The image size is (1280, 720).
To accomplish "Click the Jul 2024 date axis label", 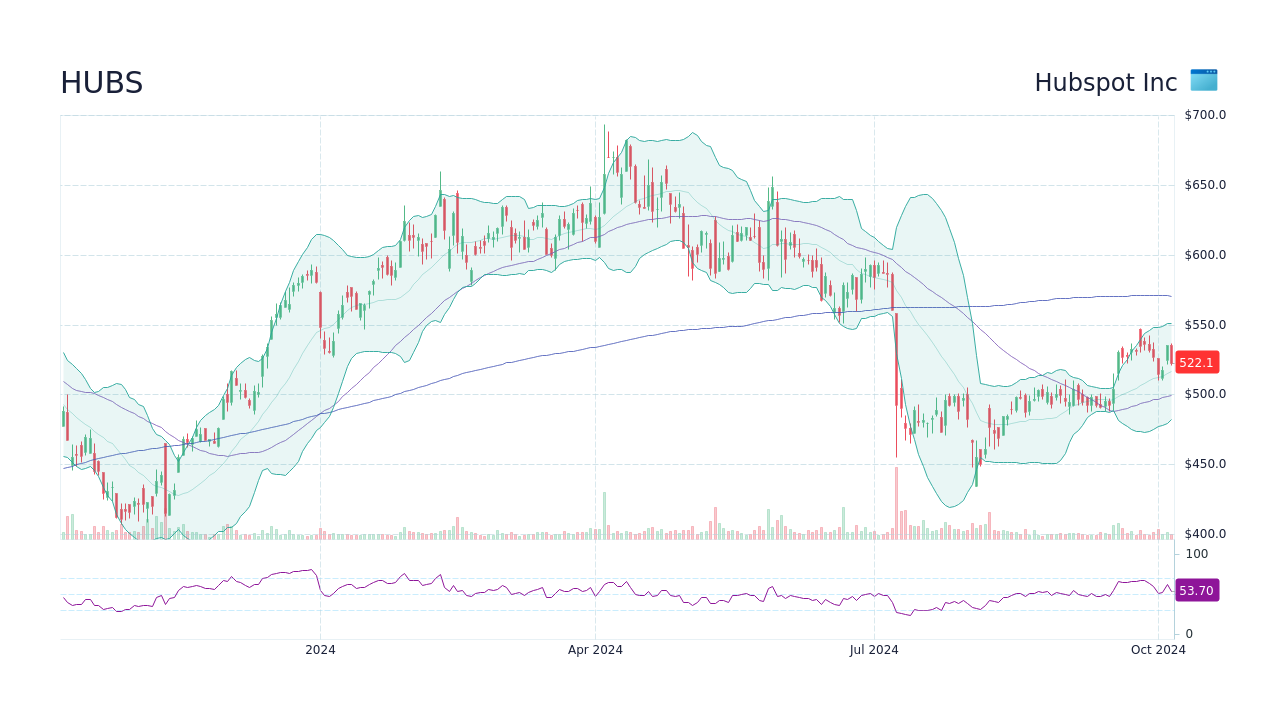I will pos(874,650).
